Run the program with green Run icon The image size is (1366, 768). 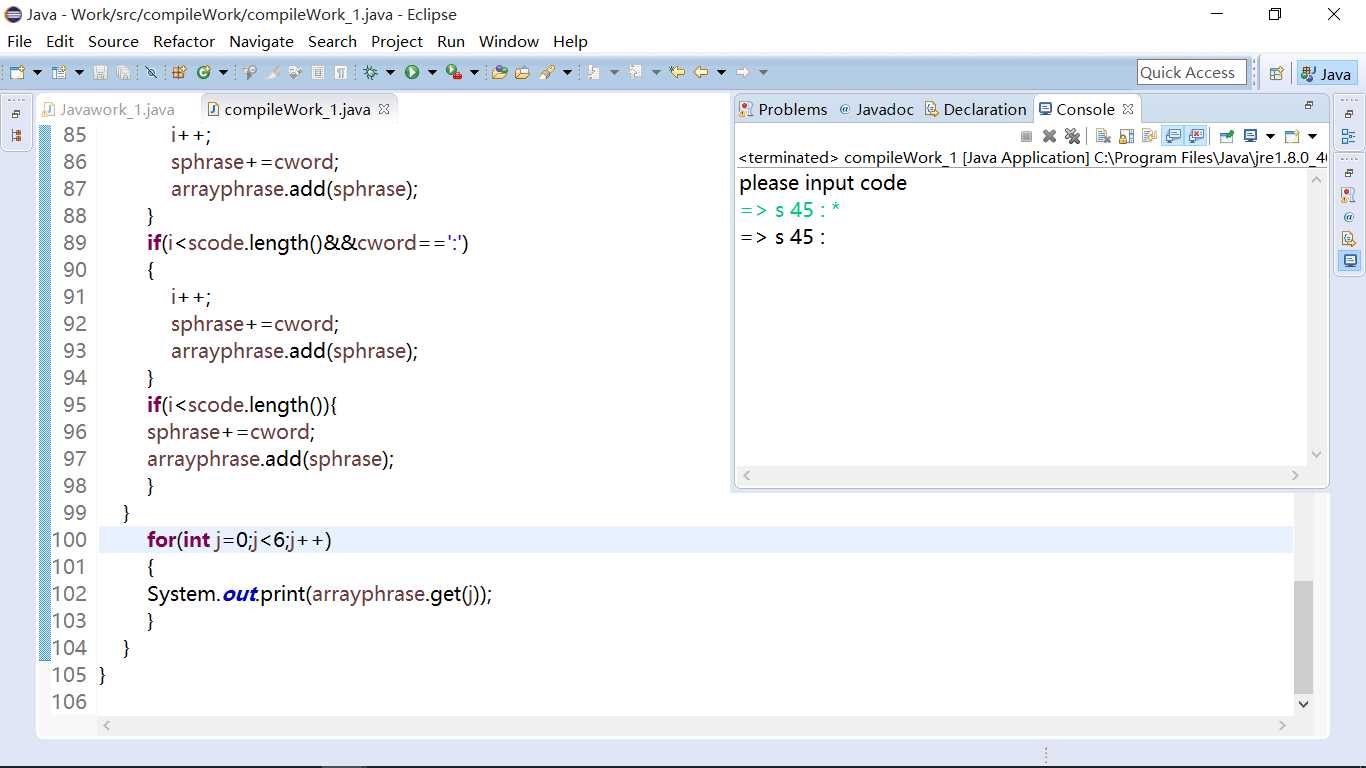click(412, 72)
